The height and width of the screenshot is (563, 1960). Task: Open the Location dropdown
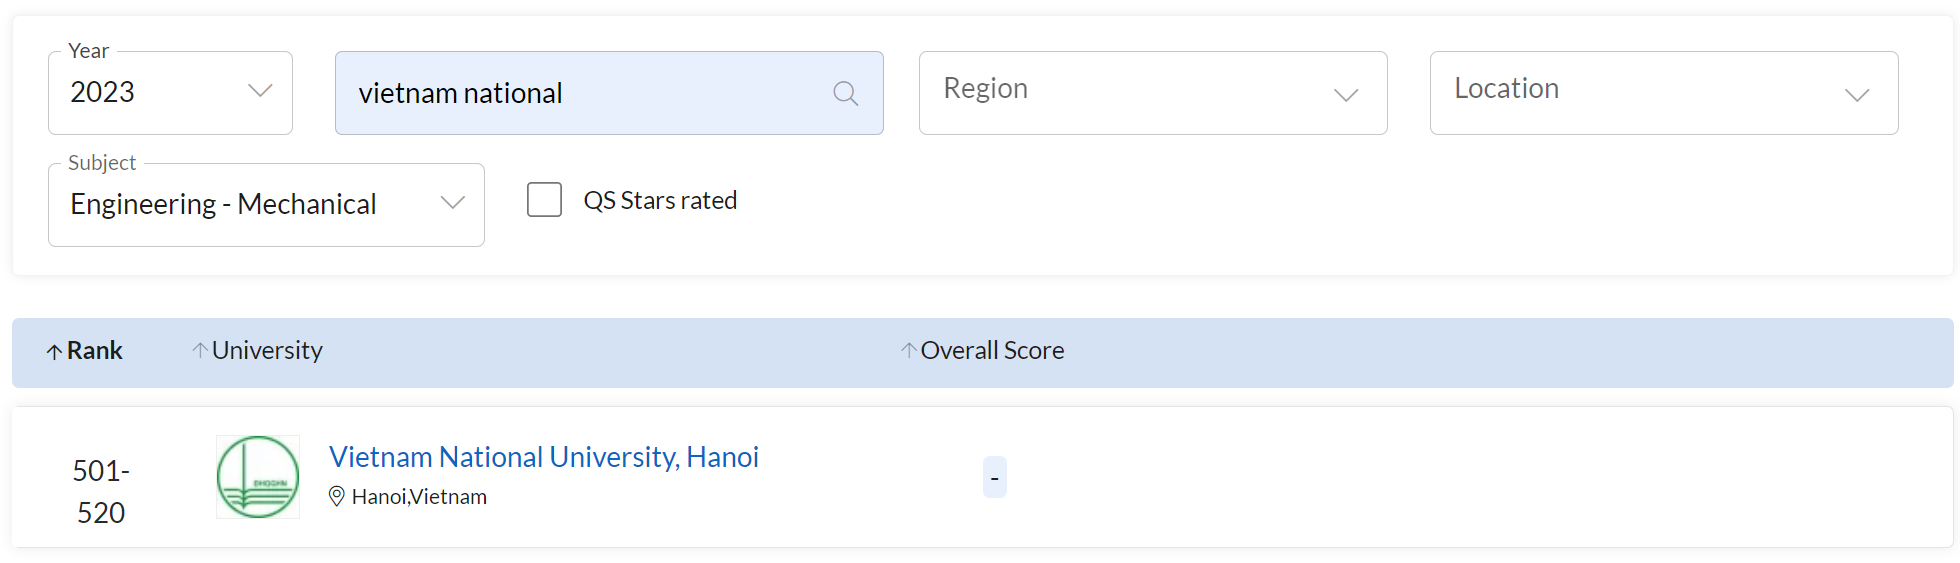point(1663,93)
